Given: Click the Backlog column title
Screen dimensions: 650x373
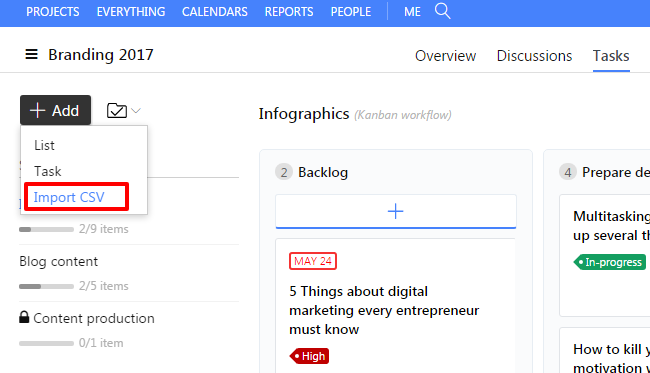Looking at the screenshot, I should click(x=323, y=172).
